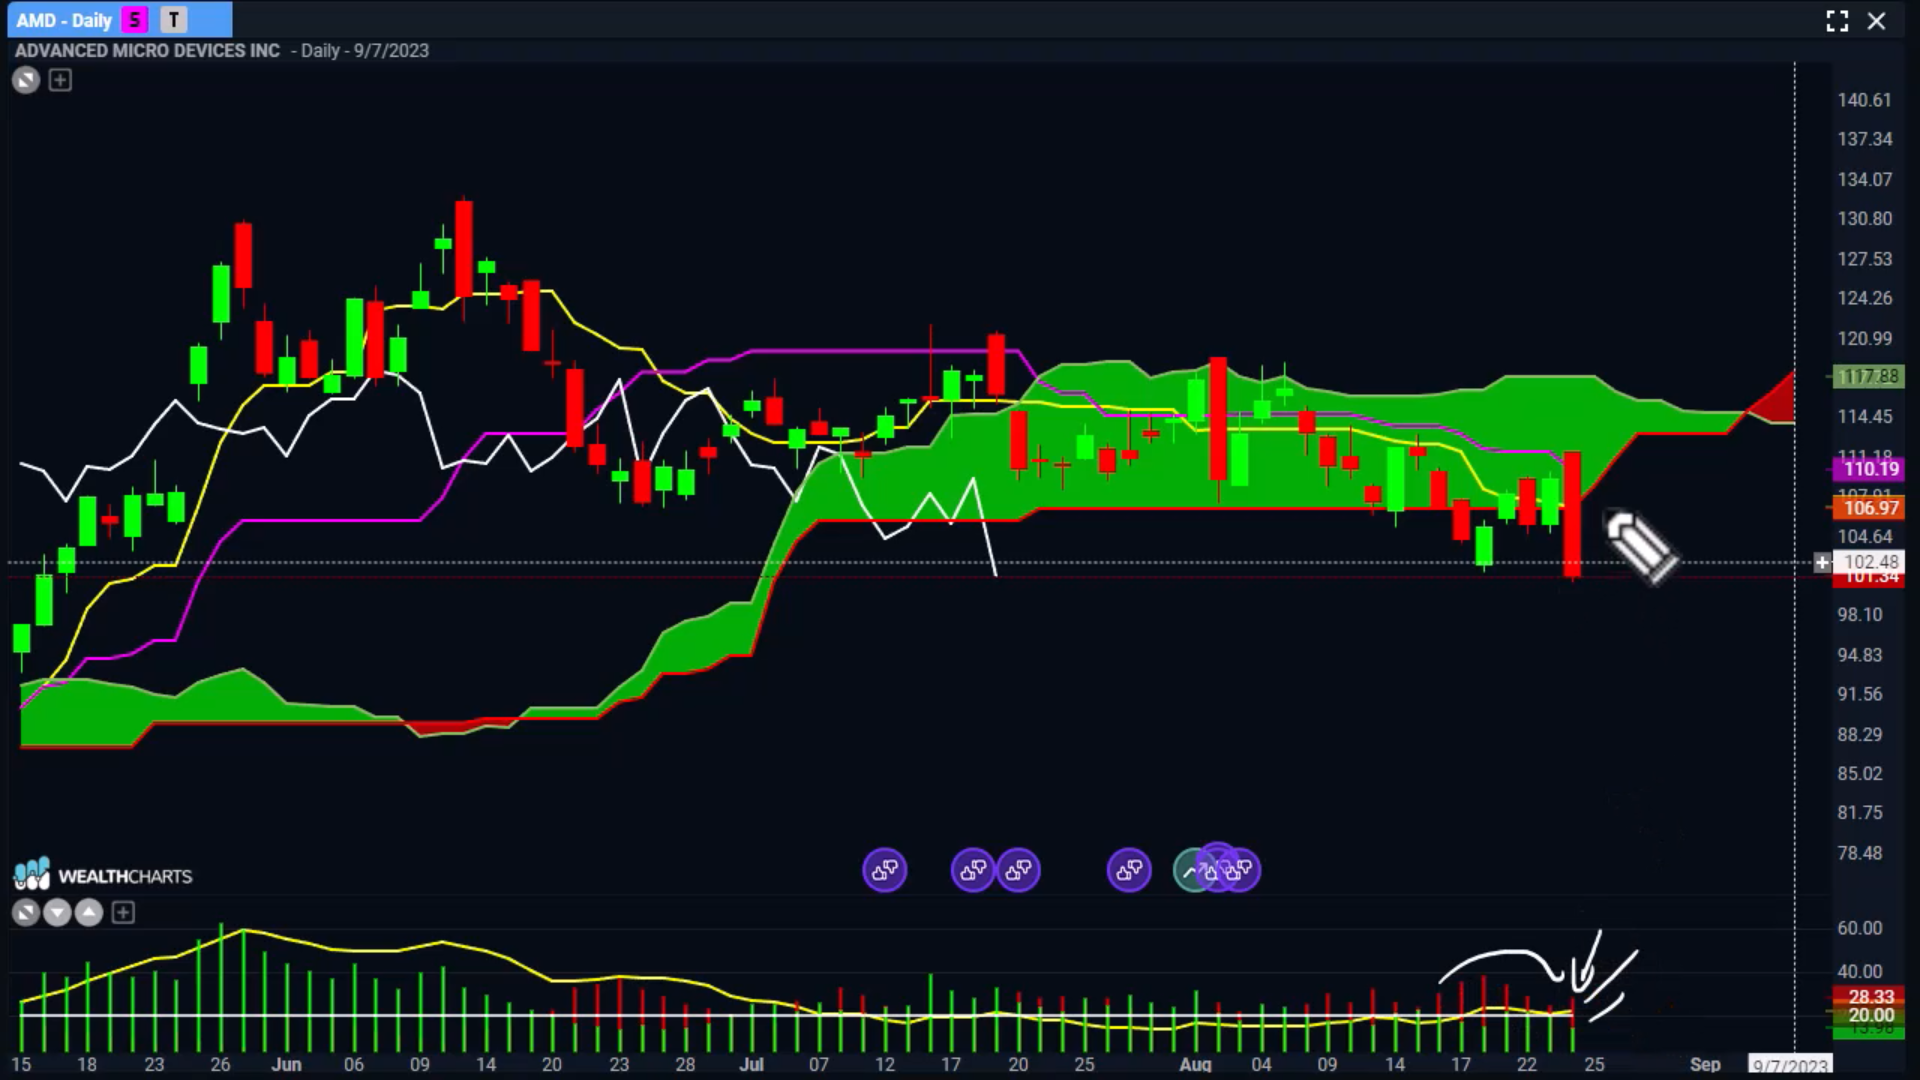The image size is (1920, 1080).
Task: Click the 40.00 volume axis value
Action: click(1859, 971)
